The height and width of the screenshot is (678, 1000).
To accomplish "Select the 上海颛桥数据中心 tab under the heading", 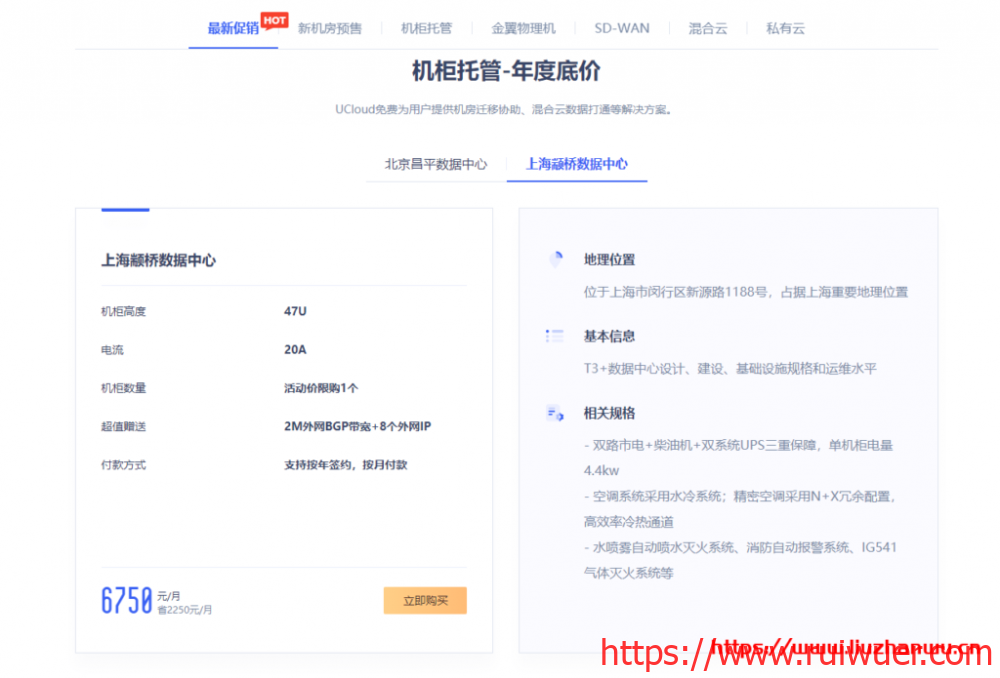I will click(x=577, y=164).
